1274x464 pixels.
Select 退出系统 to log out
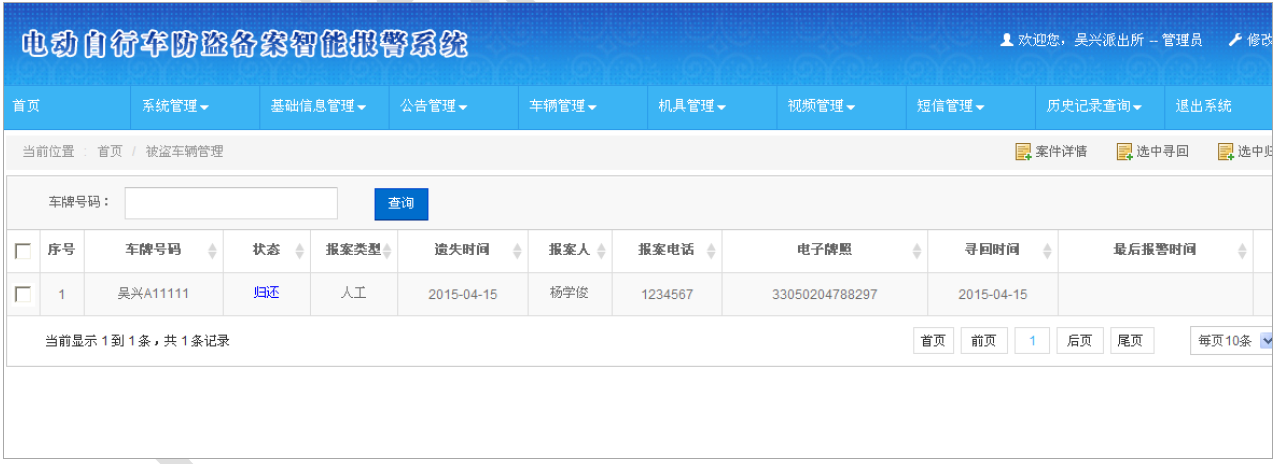pyautogui.click(x=1204, y=107)
